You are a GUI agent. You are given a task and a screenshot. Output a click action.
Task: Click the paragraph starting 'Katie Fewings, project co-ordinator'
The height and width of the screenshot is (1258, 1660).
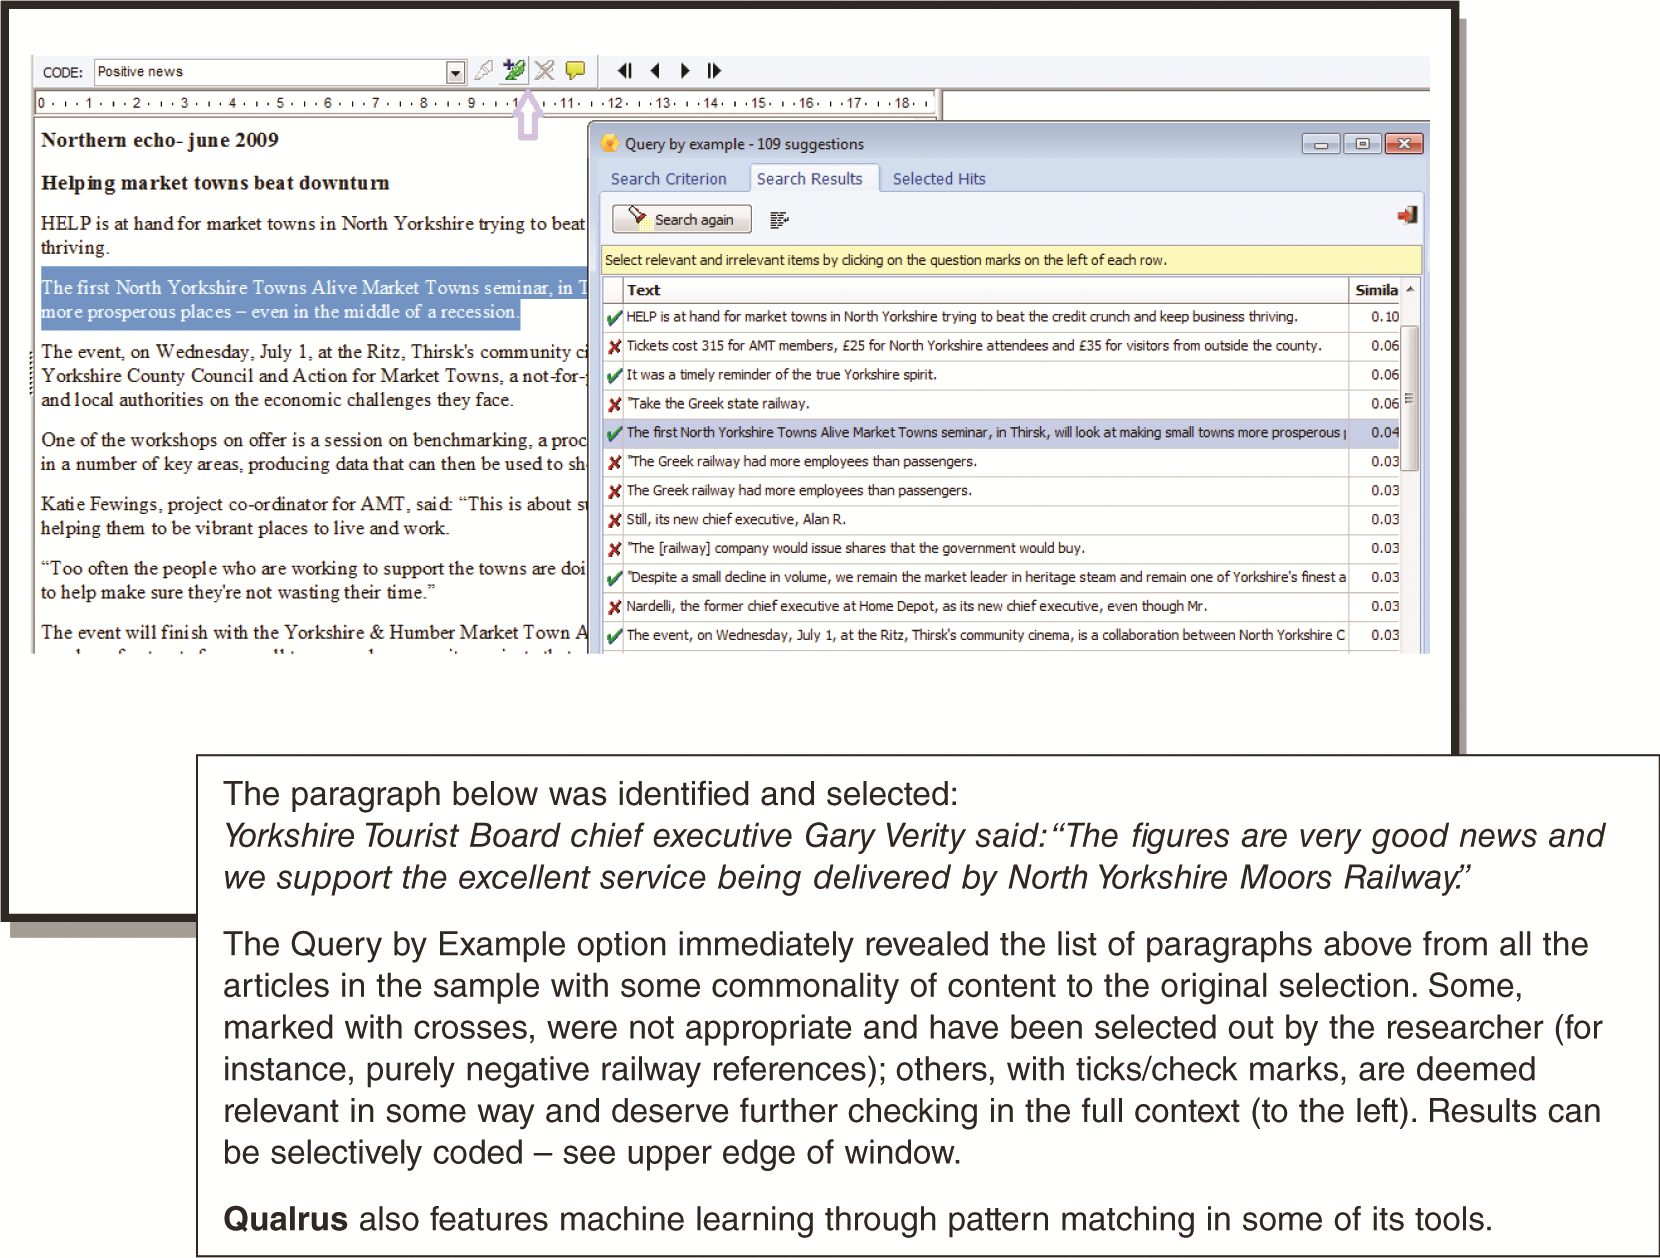point(314,516)
